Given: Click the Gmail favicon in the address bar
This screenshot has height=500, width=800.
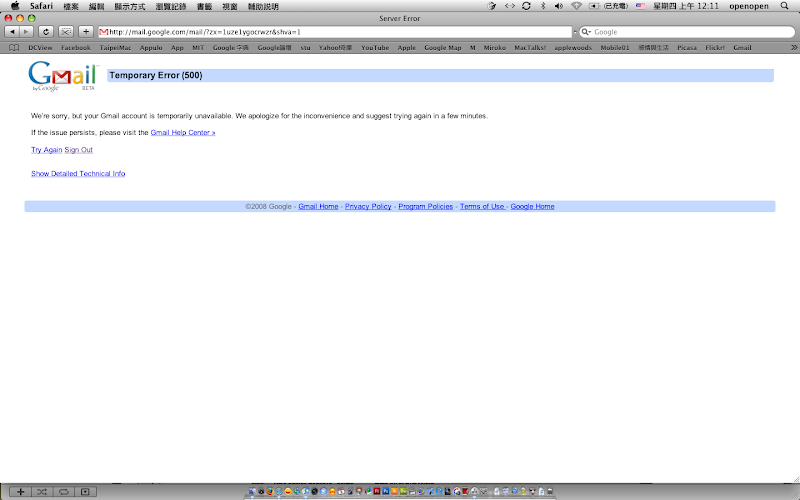Looking at the screenshot, I should point(104,32).
